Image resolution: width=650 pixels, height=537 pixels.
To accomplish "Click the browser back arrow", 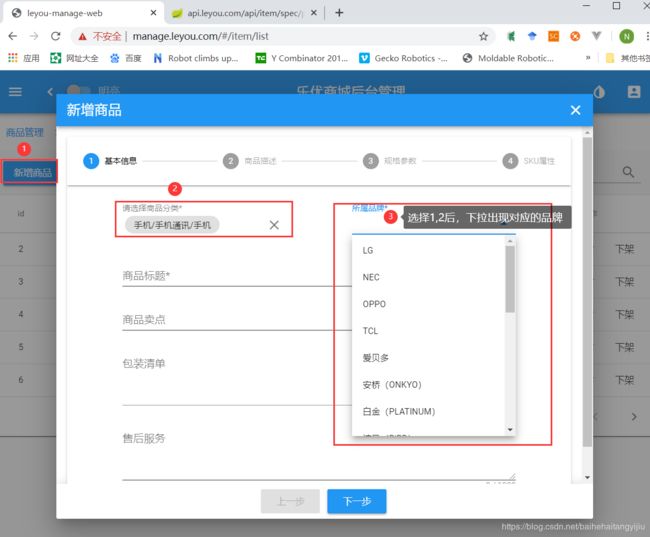I will (12, 36).
